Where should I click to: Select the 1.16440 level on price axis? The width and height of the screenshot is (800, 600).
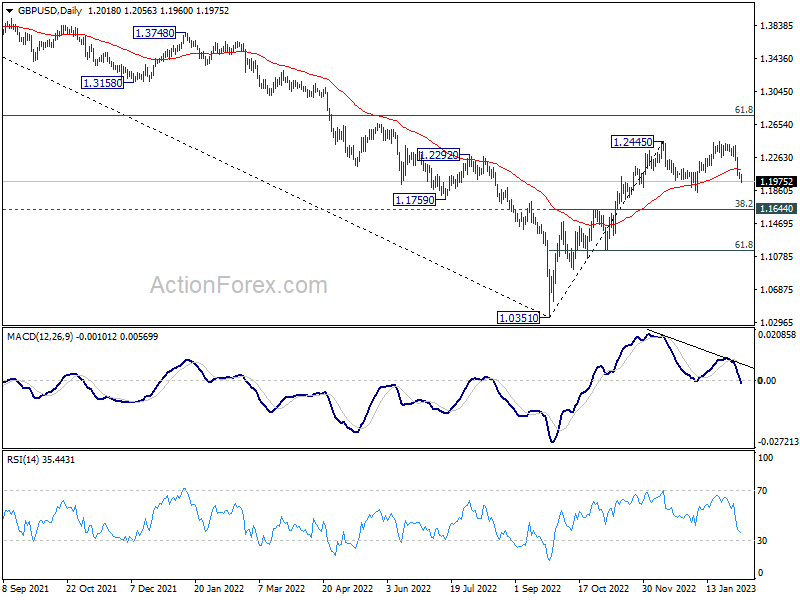coord(776,209)
